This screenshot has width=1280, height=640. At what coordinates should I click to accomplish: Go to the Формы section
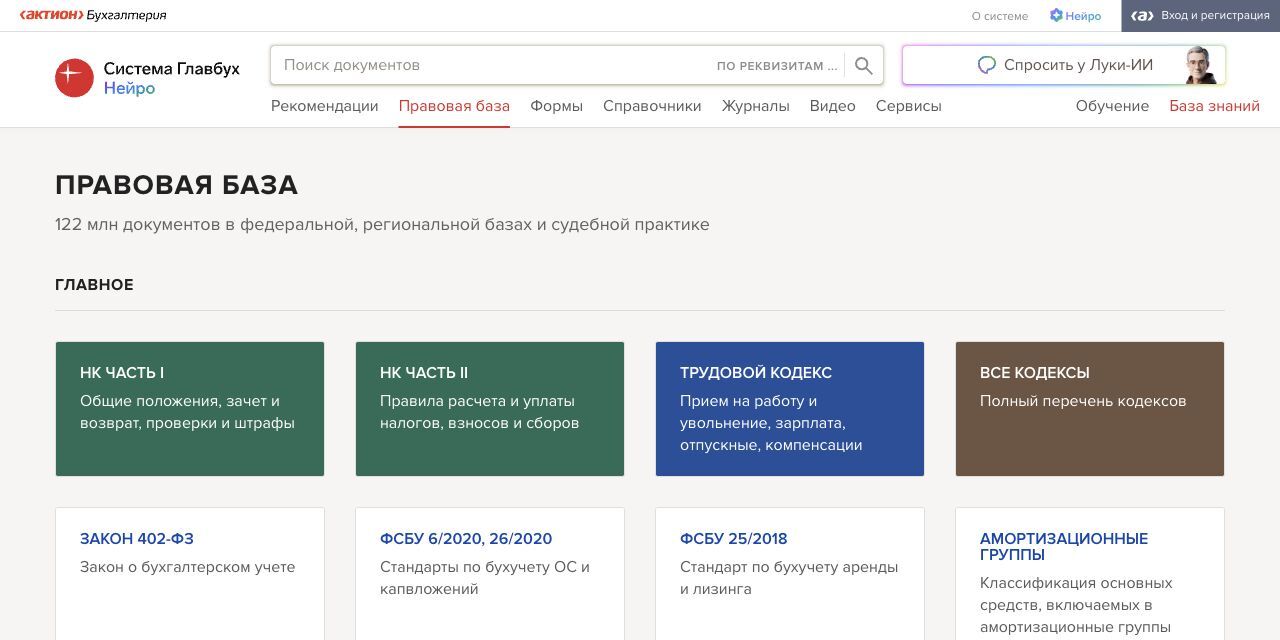coord(557,106)
